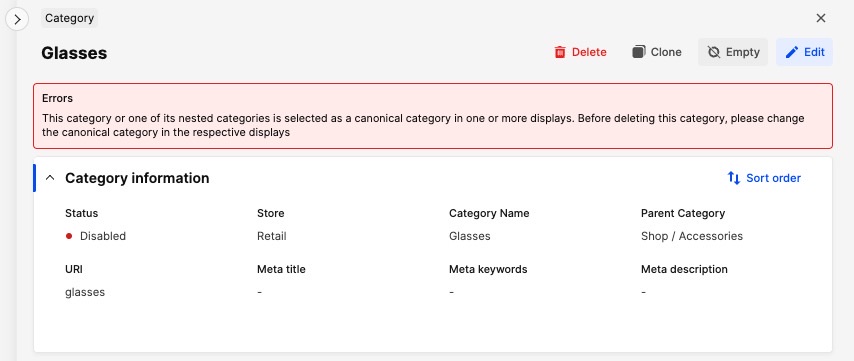Image resolution: width=854 pixels, height=361 pixels.
Task: Click the glasses URI value
Action: (85, 292)
